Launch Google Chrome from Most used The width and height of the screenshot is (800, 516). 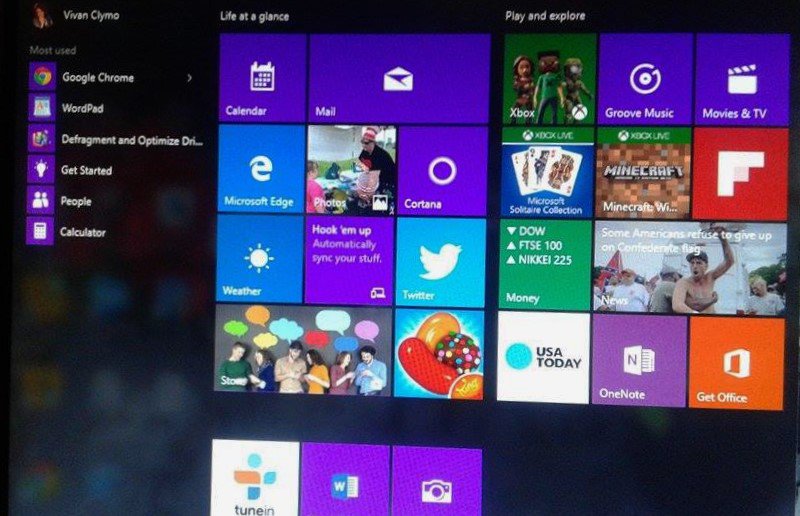(98, 78)
